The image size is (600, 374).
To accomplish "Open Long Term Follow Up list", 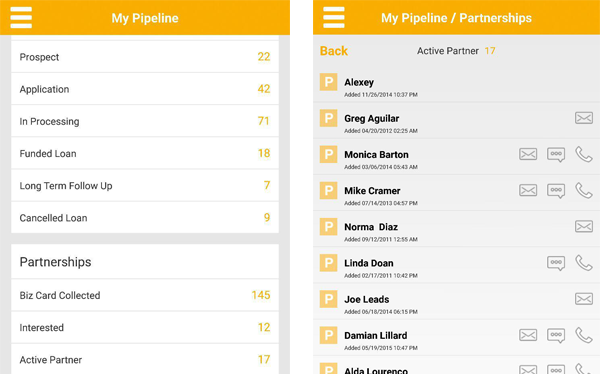I will [x=145, y=185].
